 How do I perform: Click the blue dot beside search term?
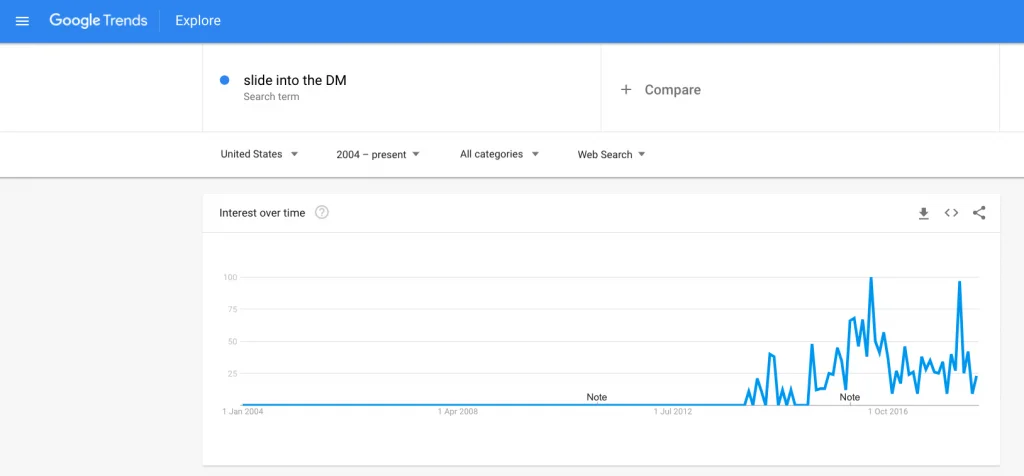[225, 81]
